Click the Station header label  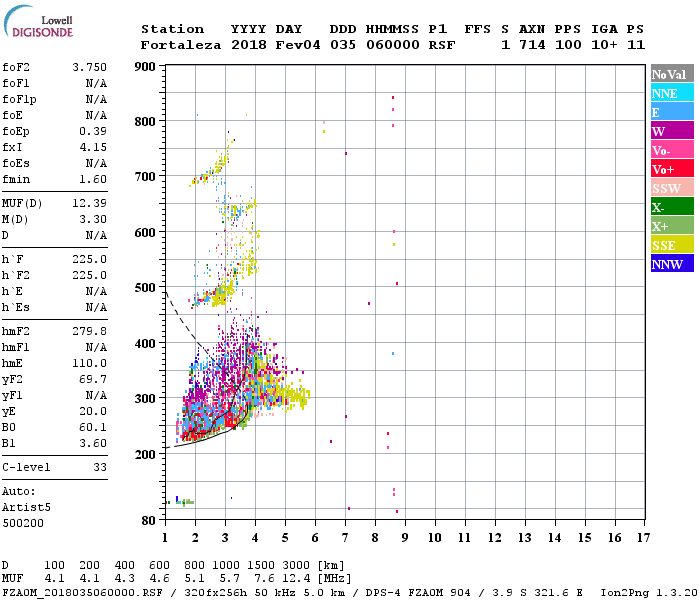(172, 29)
